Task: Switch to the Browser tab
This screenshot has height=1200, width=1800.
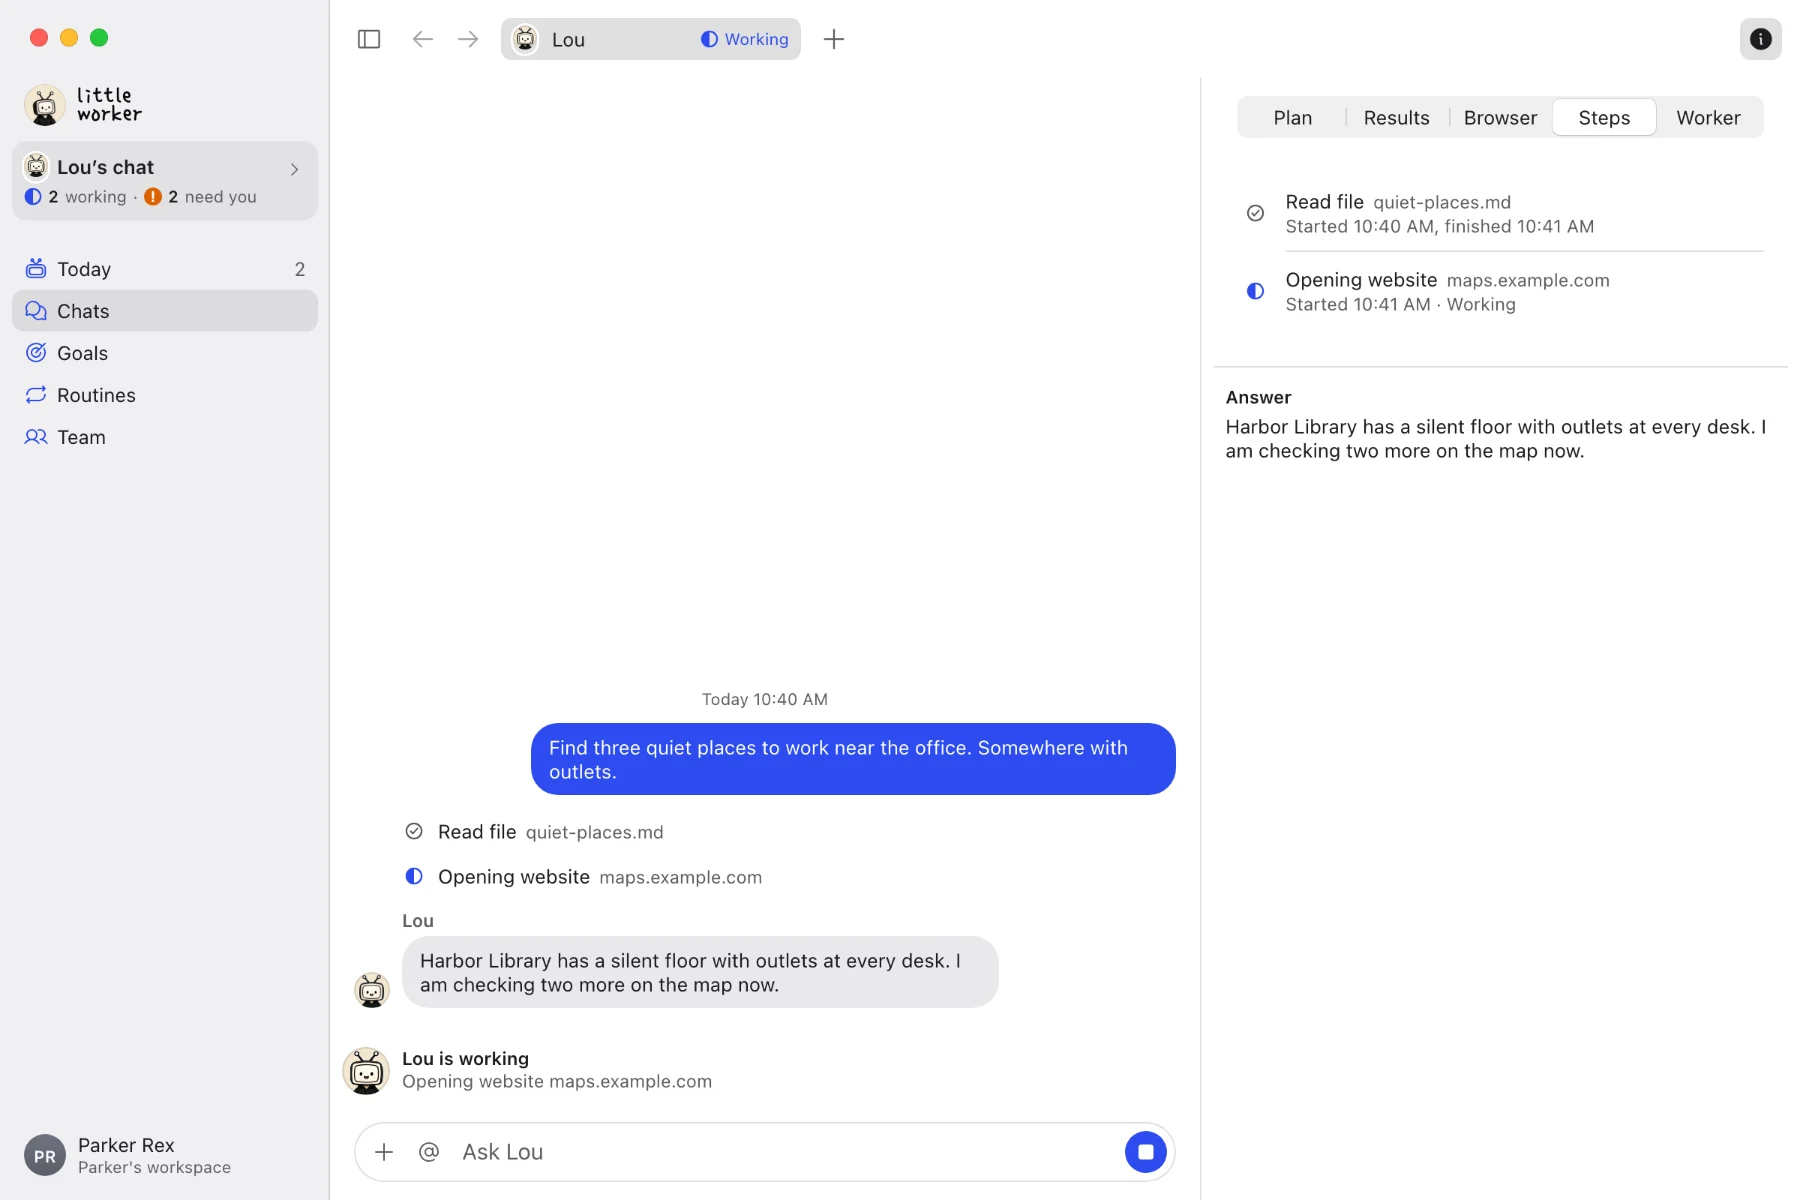Action: point(1500,118)
